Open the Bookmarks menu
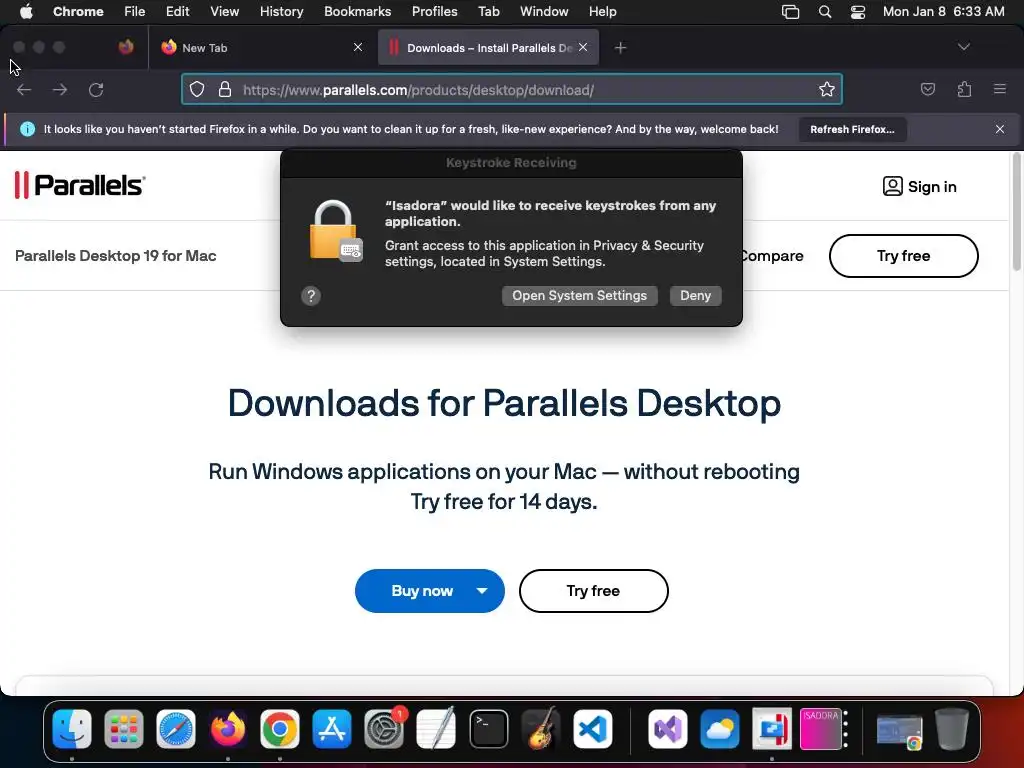The image size is (1024, 768). (x=357, y=12)
